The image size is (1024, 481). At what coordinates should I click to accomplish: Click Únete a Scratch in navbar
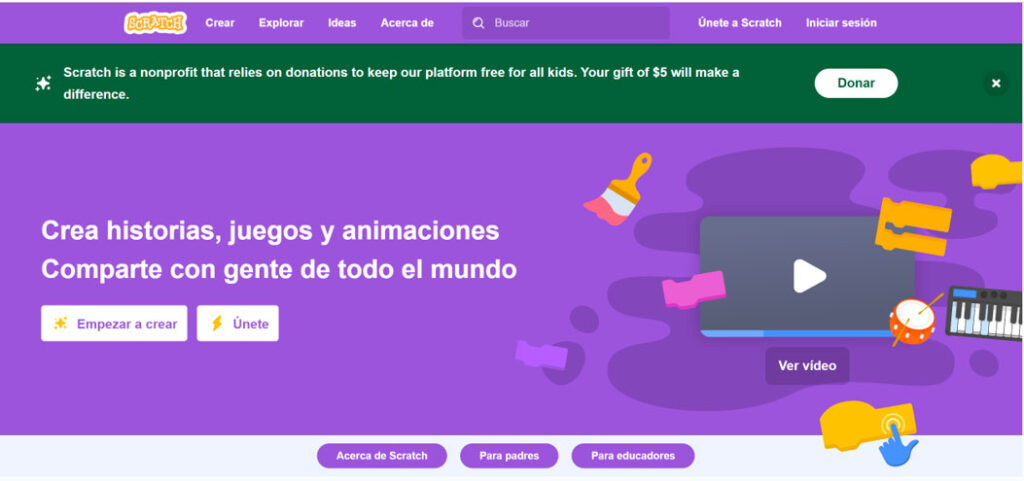point(740,23)
